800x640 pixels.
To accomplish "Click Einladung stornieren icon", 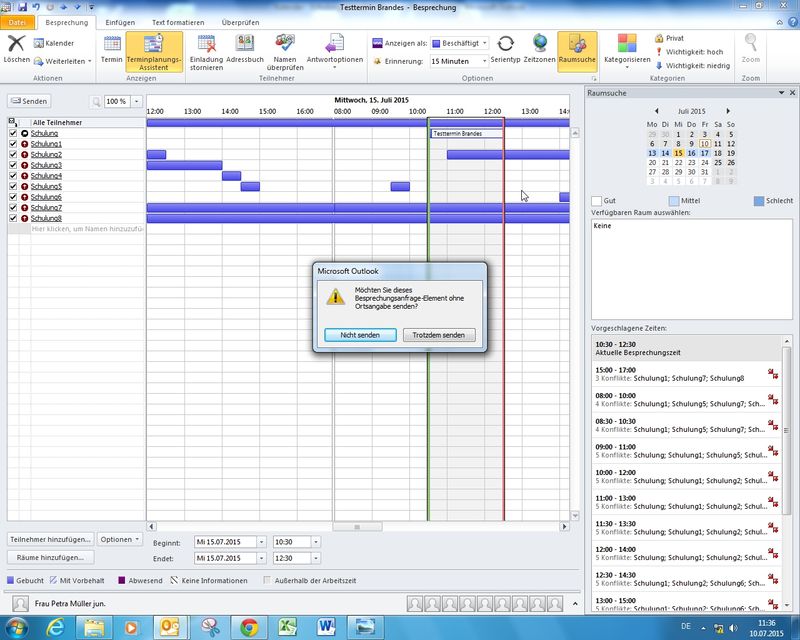I will coord(206,44).
